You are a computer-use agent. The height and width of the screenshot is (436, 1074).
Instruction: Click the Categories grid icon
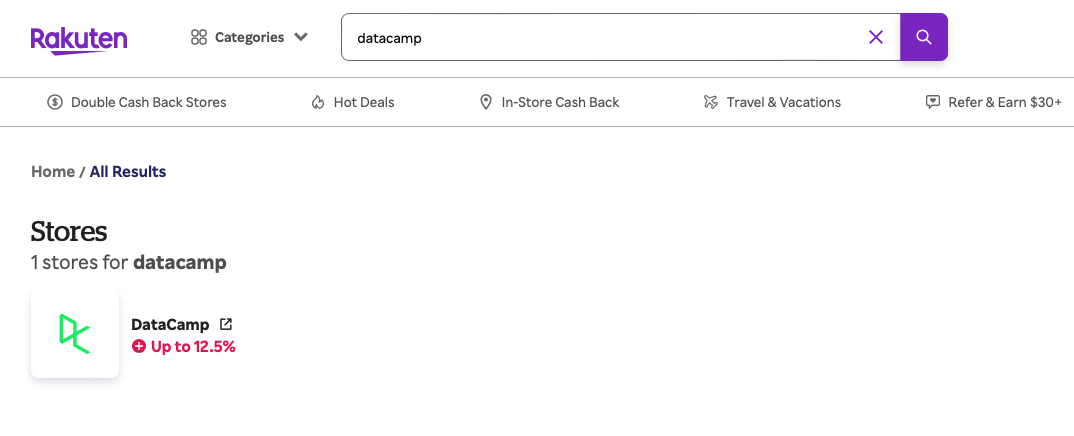point(199,37)
